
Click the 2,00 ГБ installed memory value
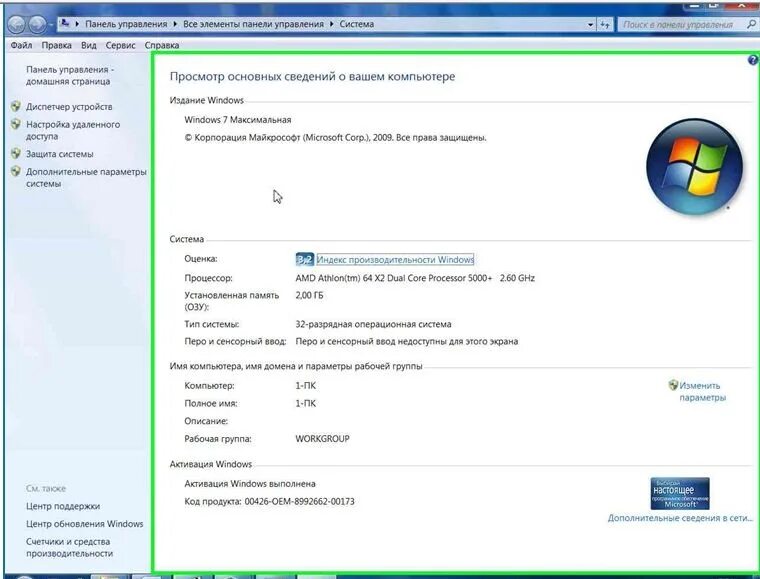click(x=309, y=295)
